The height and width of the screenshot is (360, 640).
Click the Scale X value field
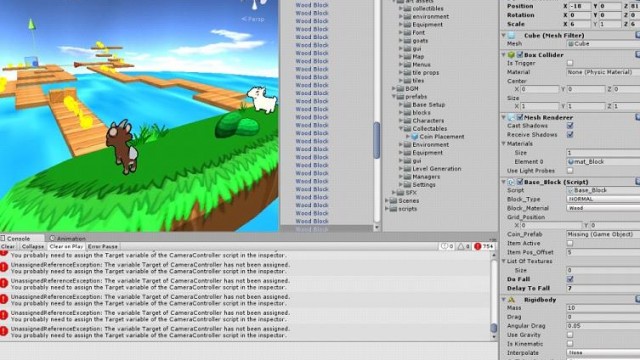[580, 24]
